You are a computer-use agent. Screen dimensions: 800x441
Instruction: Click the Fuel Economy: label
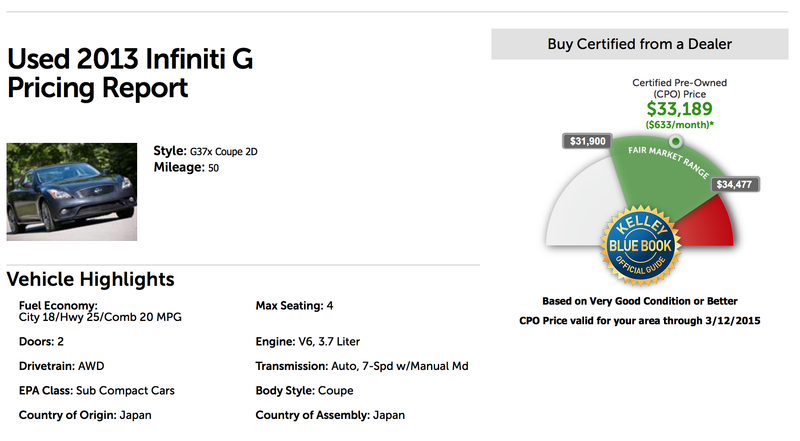point(58,305)
